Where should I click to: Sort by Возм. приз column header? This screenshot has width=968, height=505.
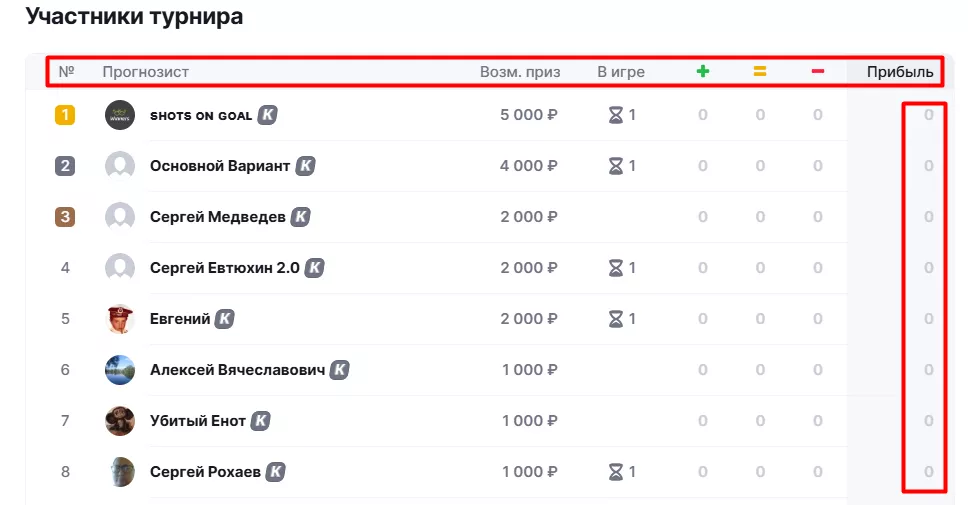point(520,72)
